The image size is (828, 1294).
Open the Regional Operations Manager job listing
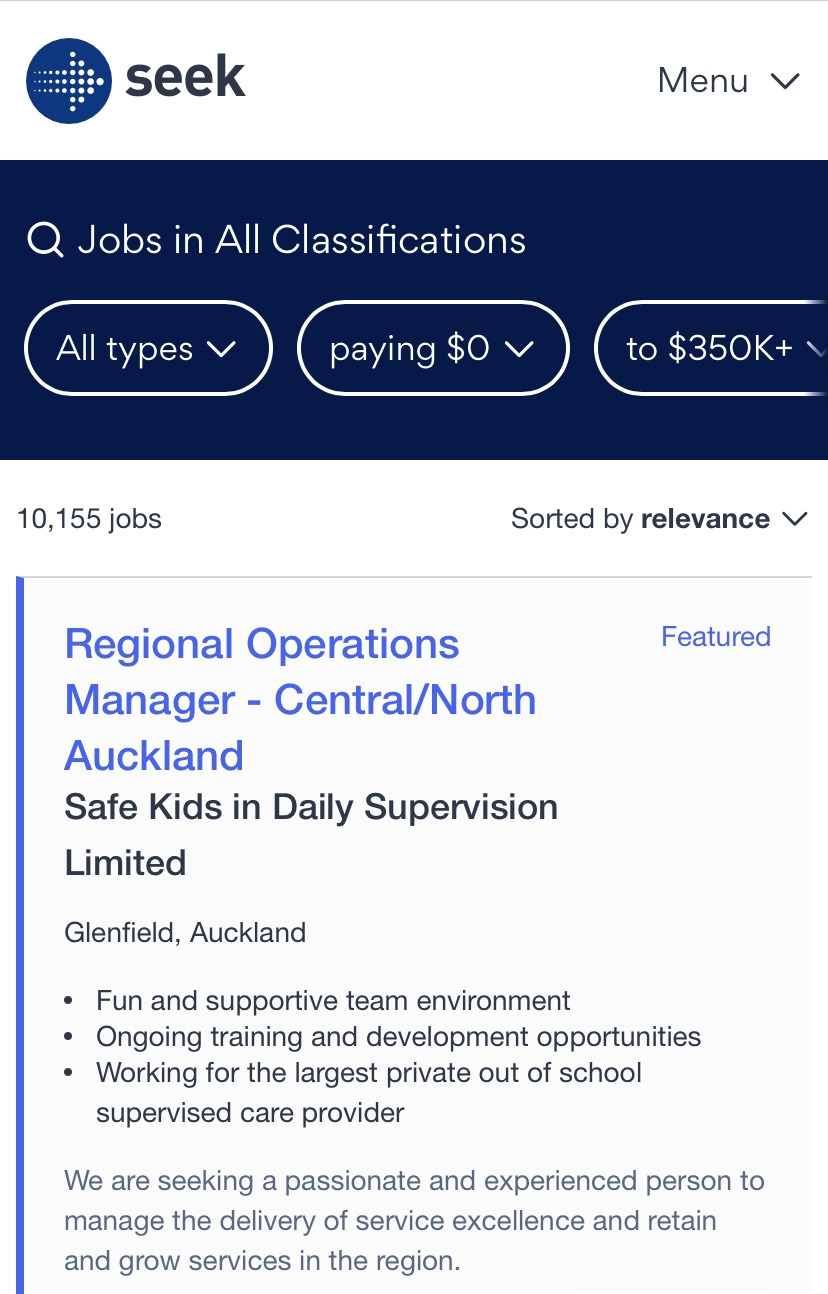pyautogui.click(x=300, y=699)
